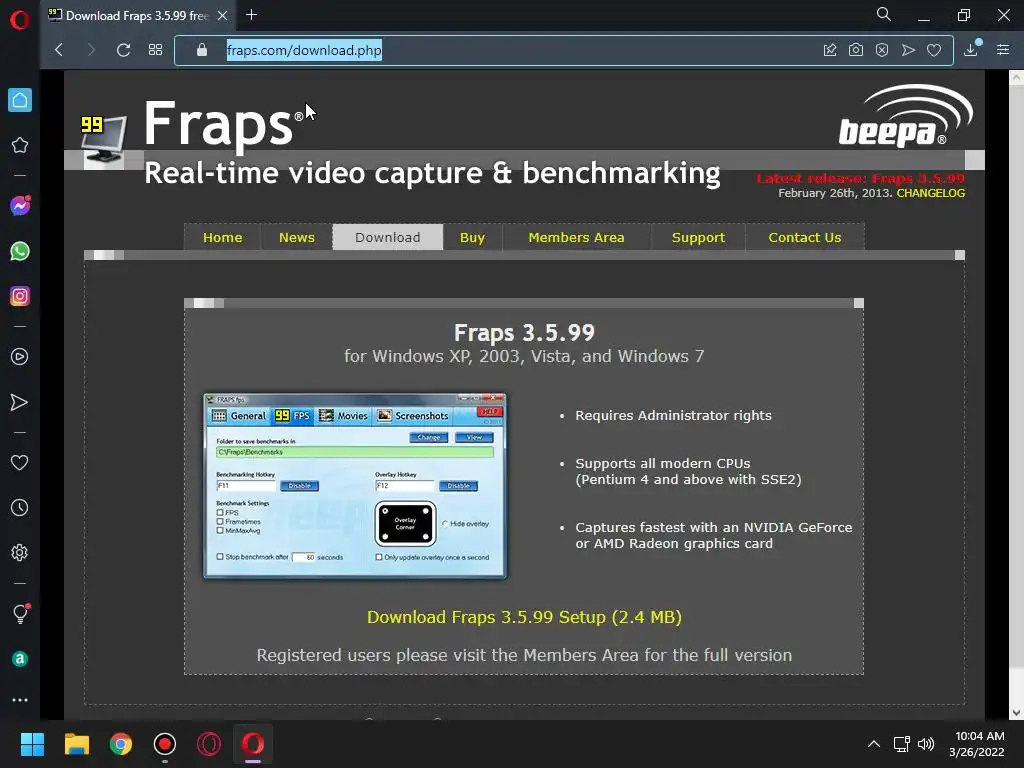The image size is (1024, 768).
Task: Click the beepa logo
Action: (905, 116)
